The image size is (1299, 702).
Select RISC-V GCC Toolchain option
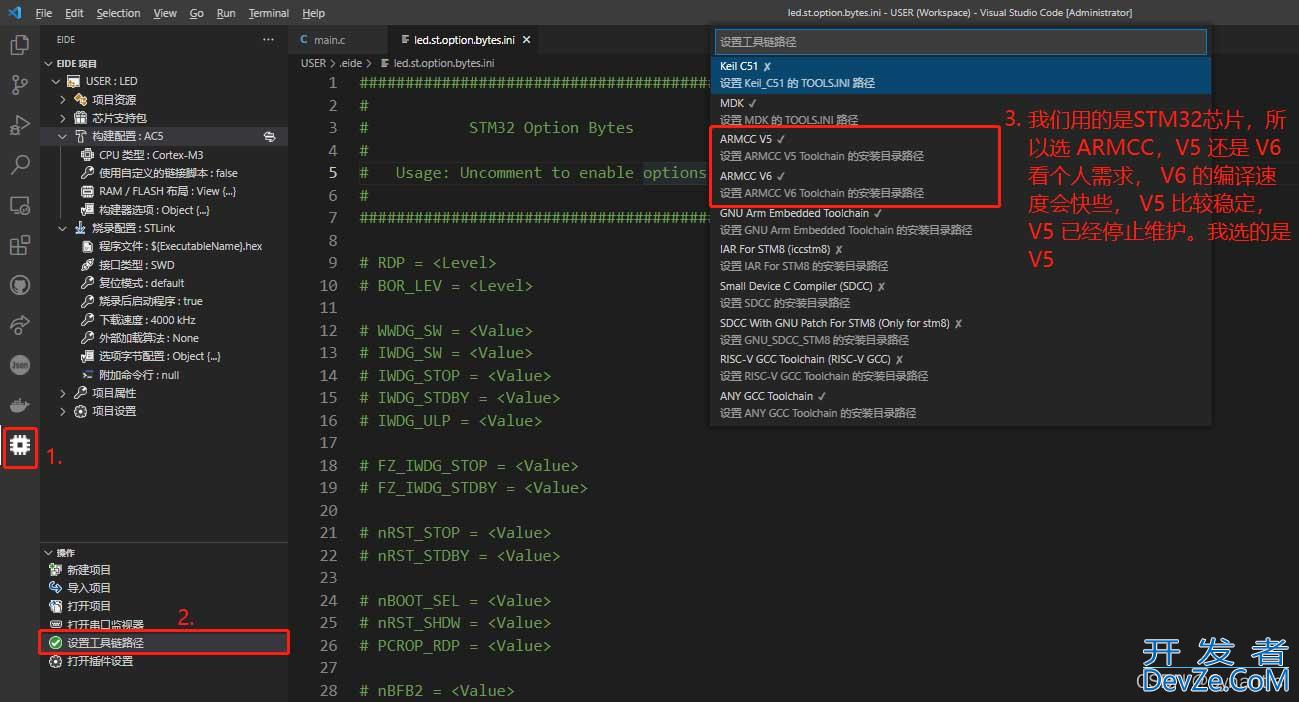click(960, 367)
